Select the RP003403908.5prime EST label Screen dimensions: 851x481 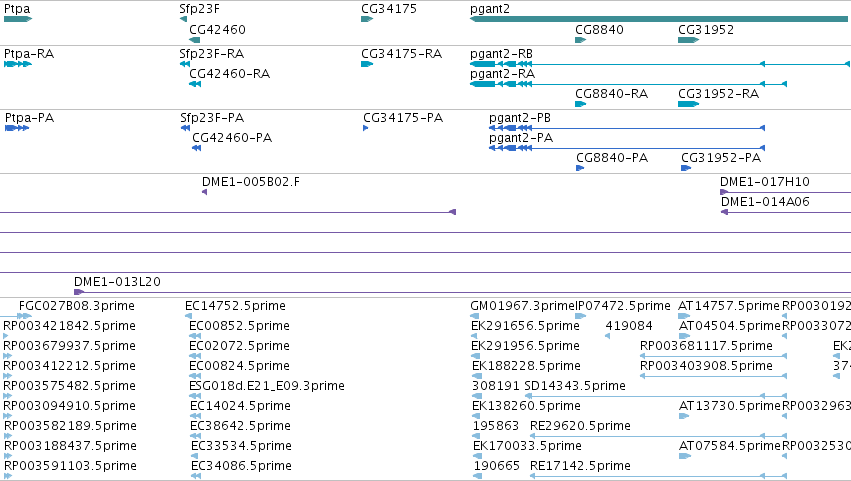click(706, 366)
